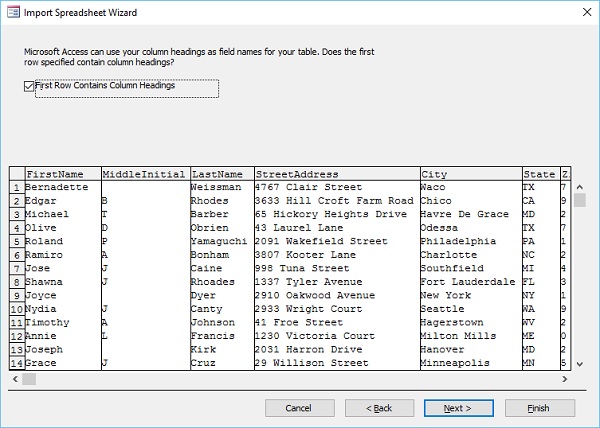Image resolution: width=600 pixels, height=428 pixels.
Task: Click the last name Cruz
Action: 222,363
